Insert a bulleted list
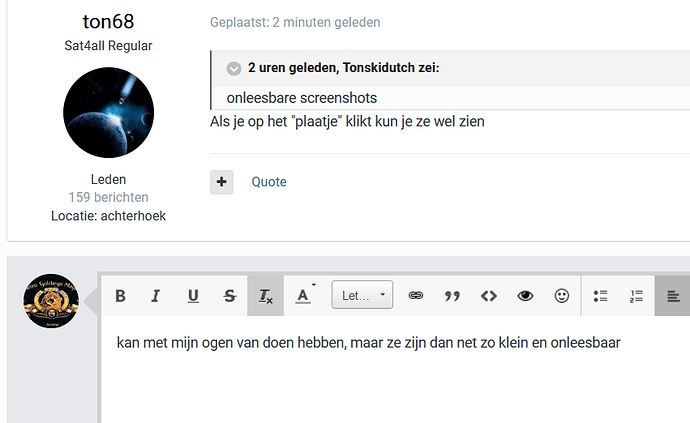 pyautogui.click(x=600, y=296)
